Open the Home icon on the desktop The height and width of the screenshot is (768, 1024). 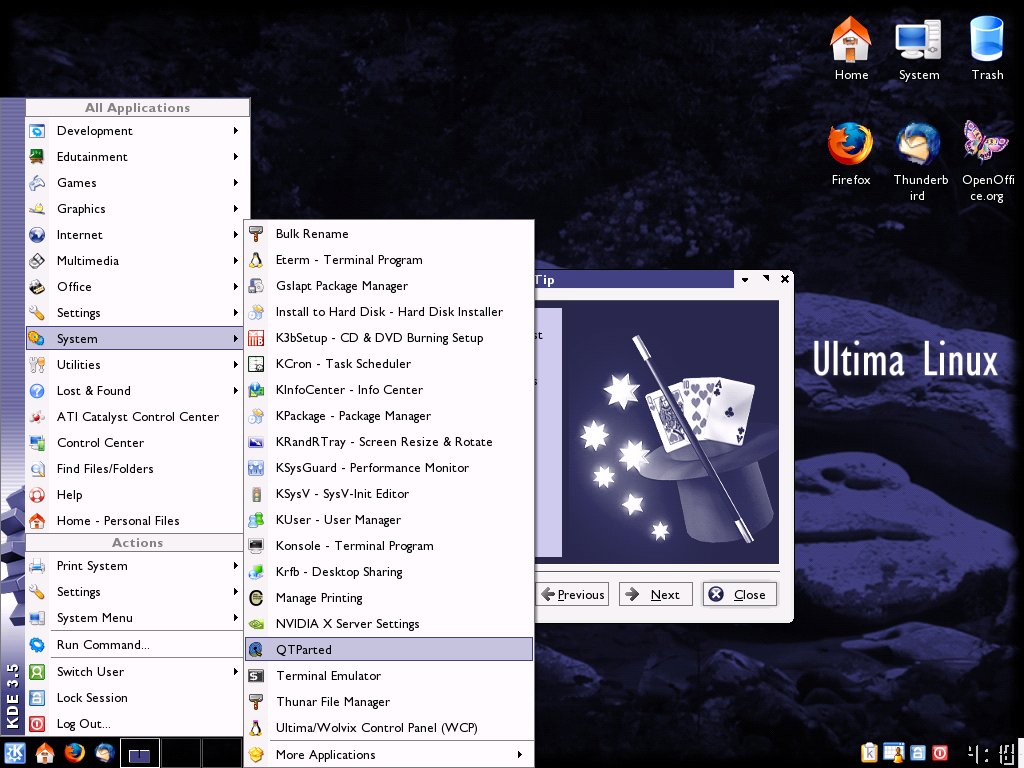click(850, 48)
